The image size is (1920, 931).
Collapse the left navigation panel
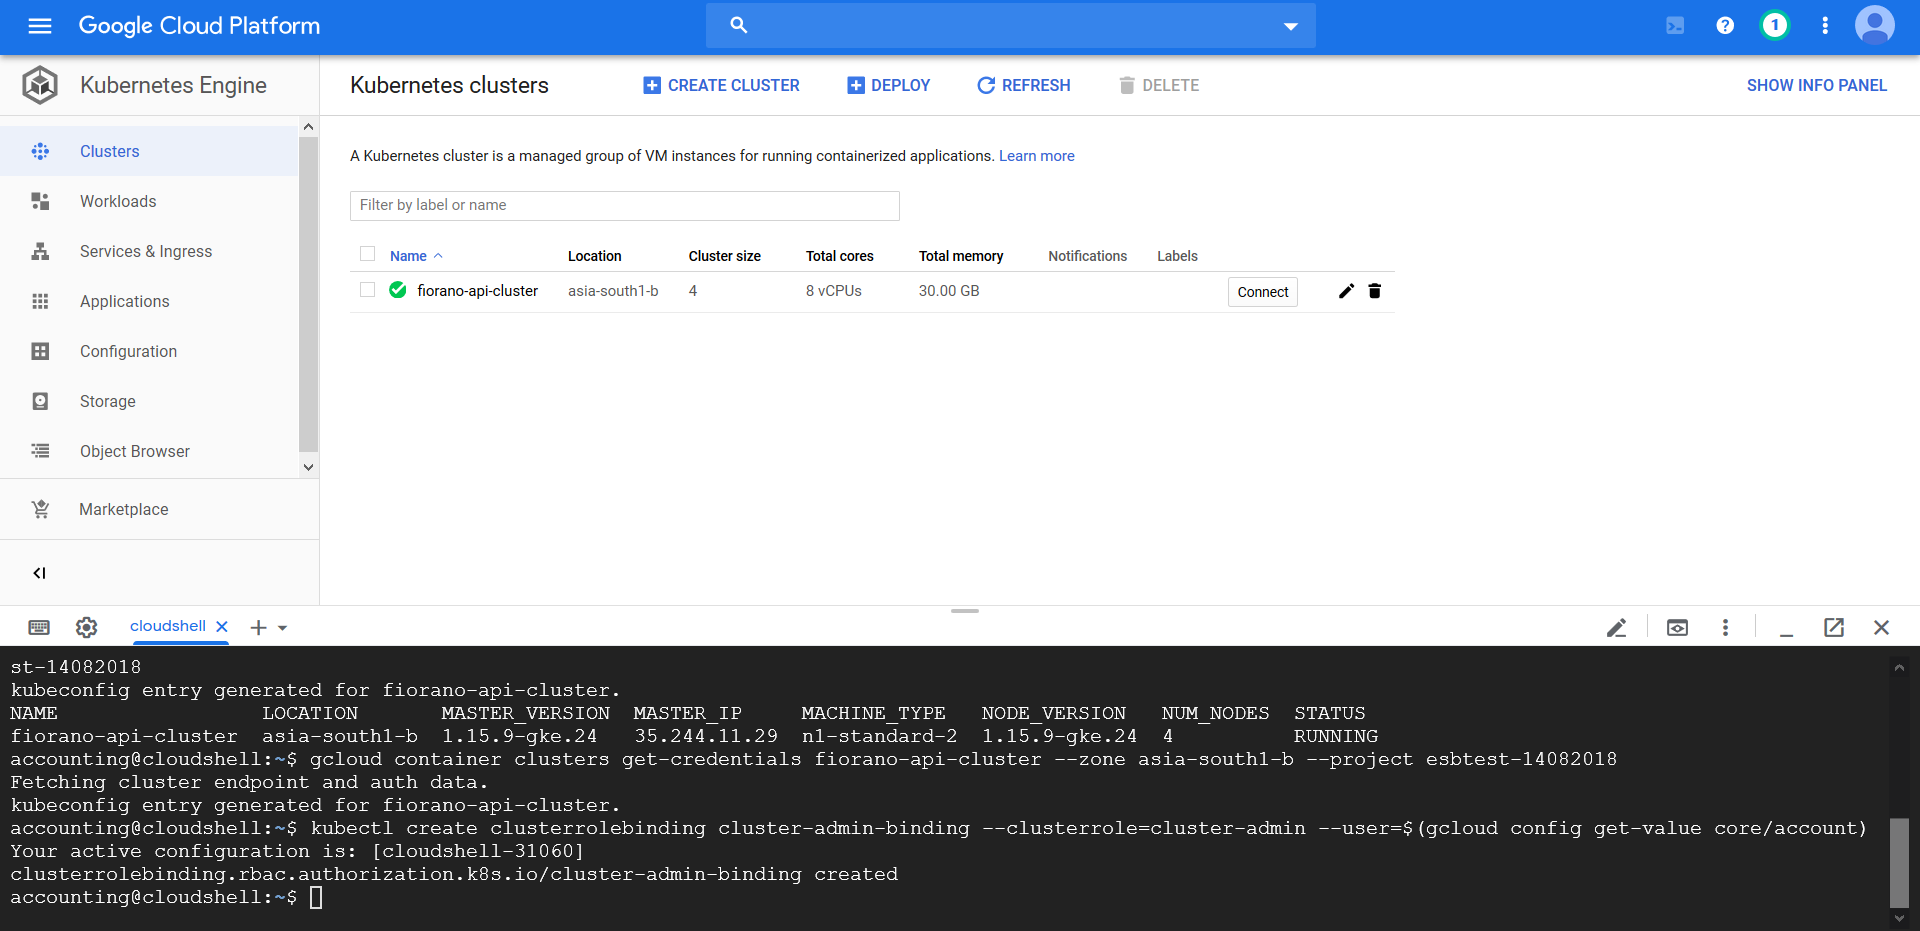(40, 573)
